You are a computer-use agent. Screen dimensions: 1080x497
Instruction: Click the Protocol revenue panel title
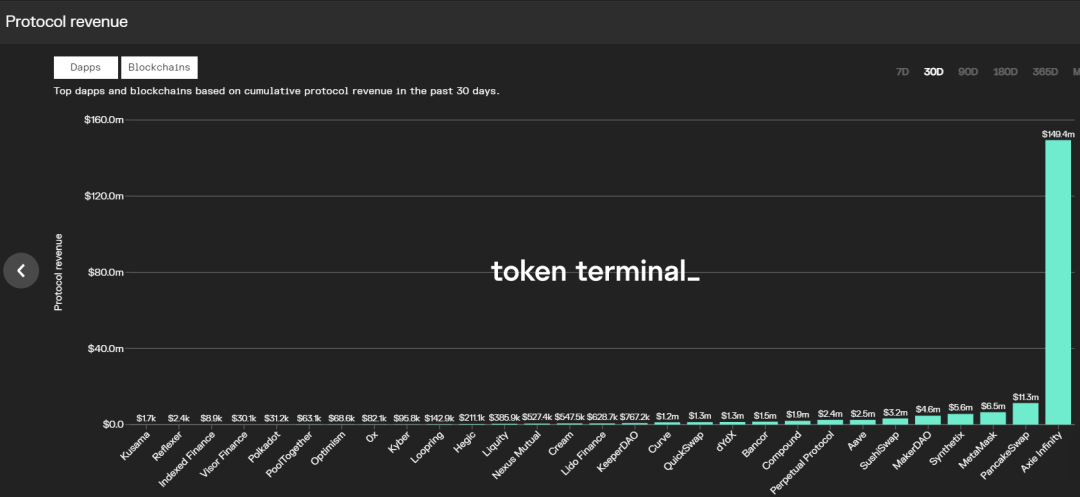67,21
